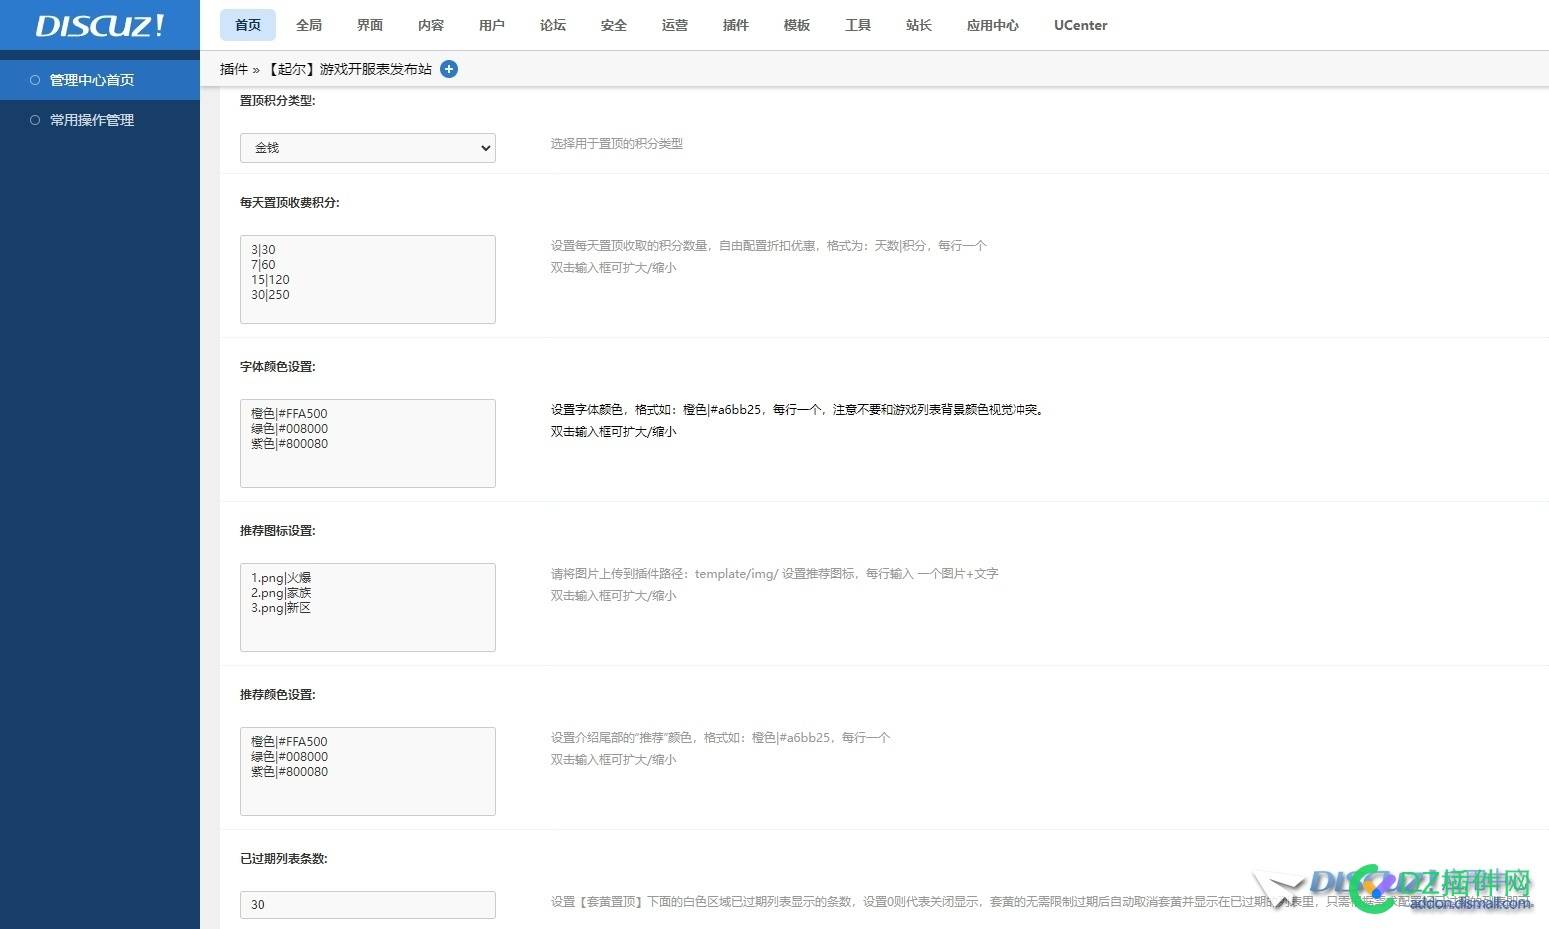Open the 界面 top menu tab
Viewport: 1549px width, 929px height.
(370, 25)
